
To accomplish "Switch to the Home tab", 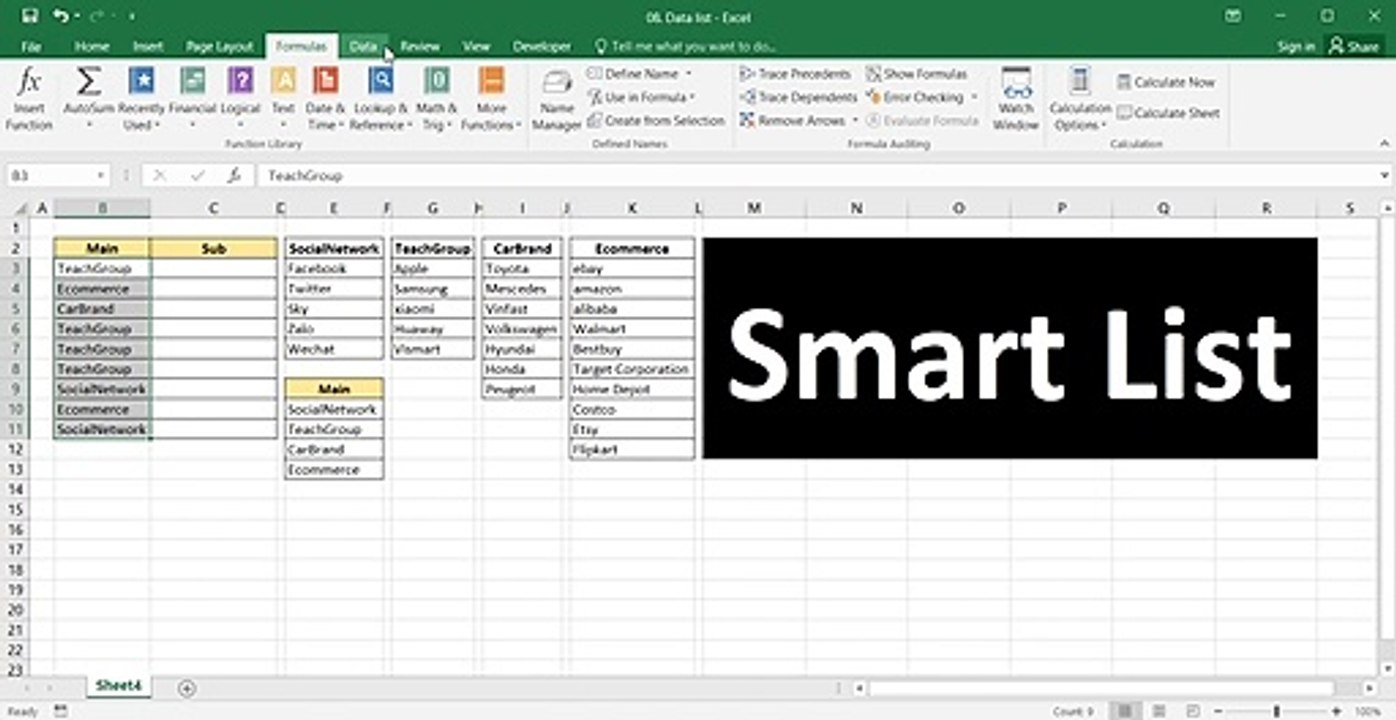I will (x=92, y=46).
